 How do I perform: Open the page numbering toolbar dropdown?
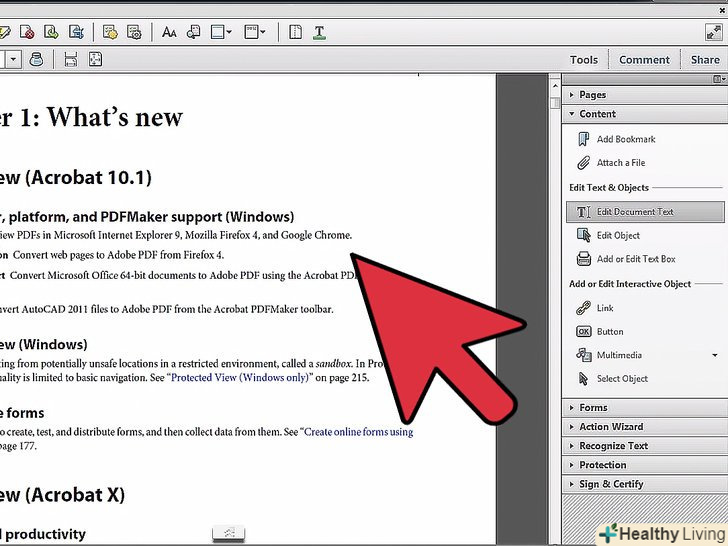[x=254, y=32]
